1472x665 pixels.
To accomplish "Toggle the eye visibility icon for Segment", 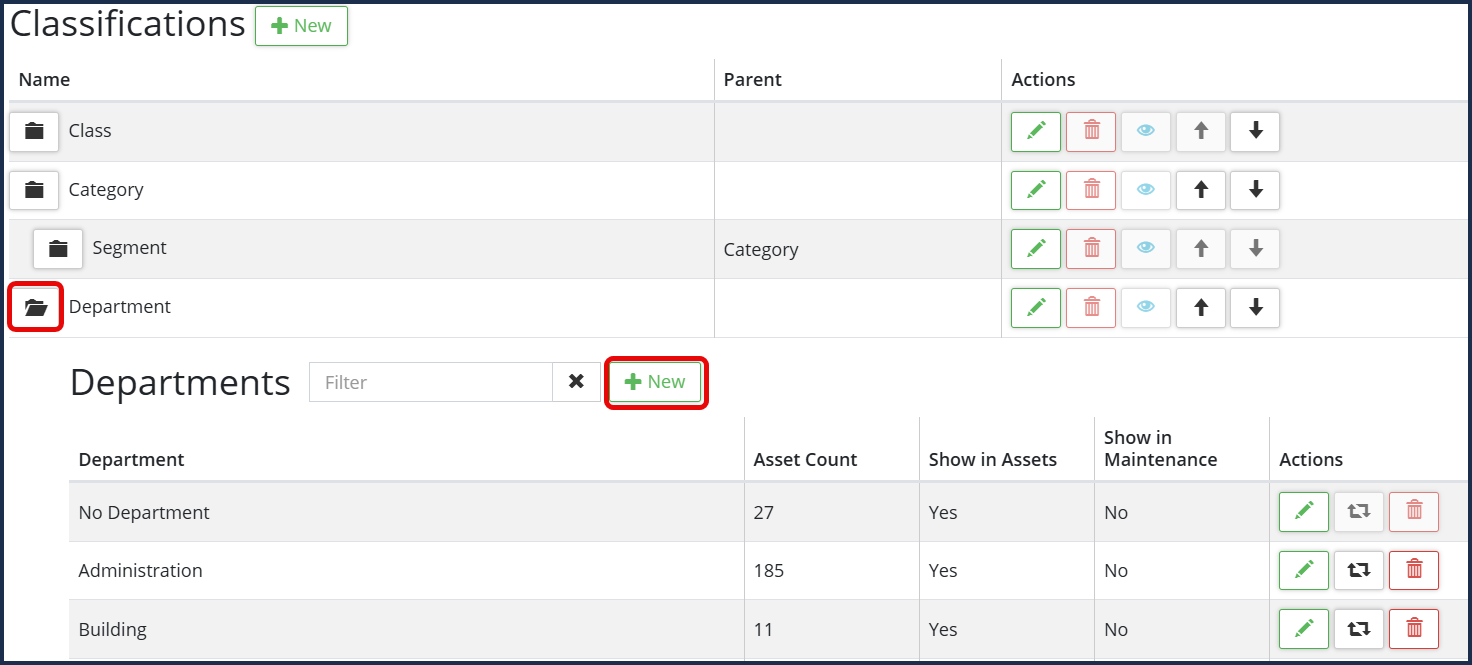I will click(x=1146, y=248).
